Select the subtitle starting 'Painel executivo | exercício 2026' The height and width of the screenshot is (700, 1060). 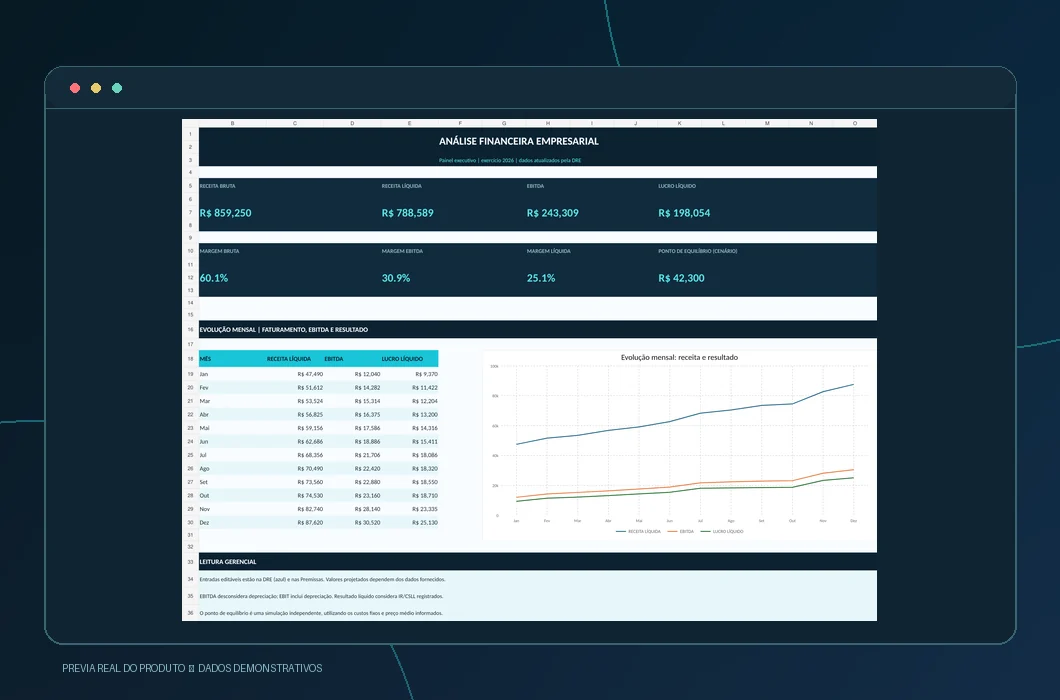pos(510,161)
